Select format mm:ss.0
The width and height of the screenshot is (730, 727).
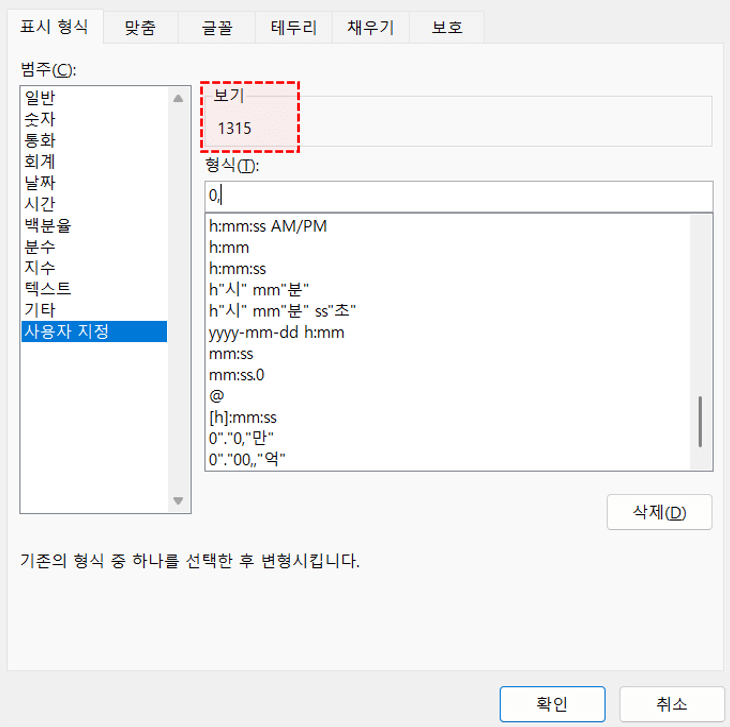click(x=449, y=375)
